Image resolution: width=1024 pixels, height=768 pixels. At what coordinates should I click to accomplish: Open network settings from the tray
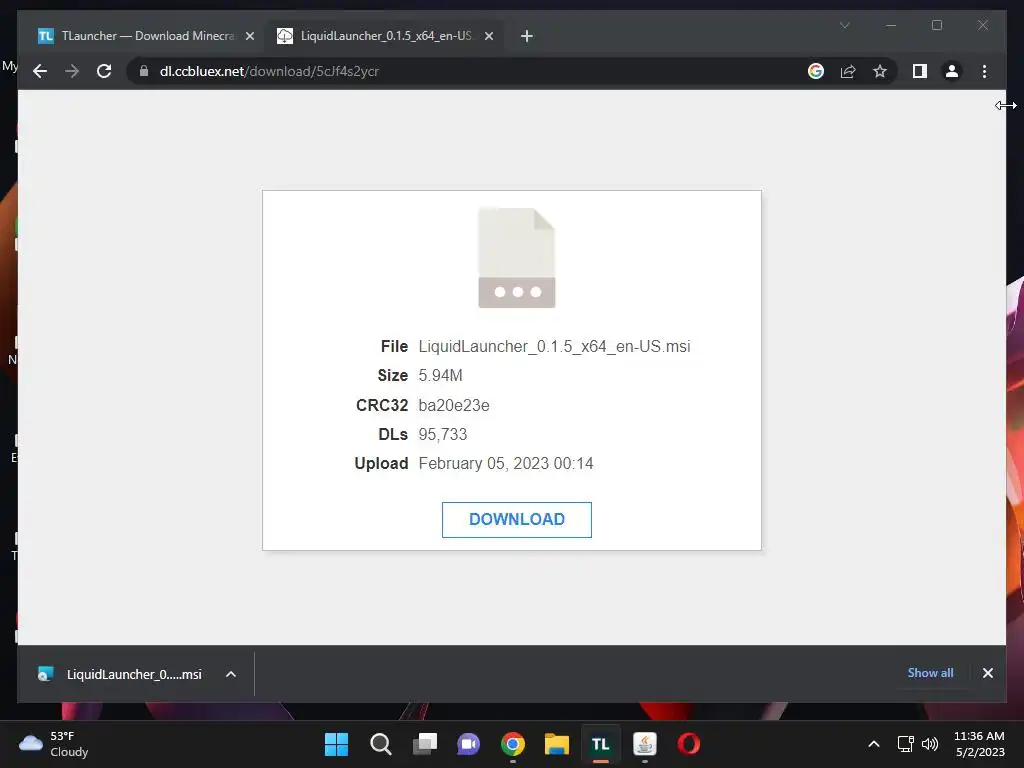[x=905, y=744]
